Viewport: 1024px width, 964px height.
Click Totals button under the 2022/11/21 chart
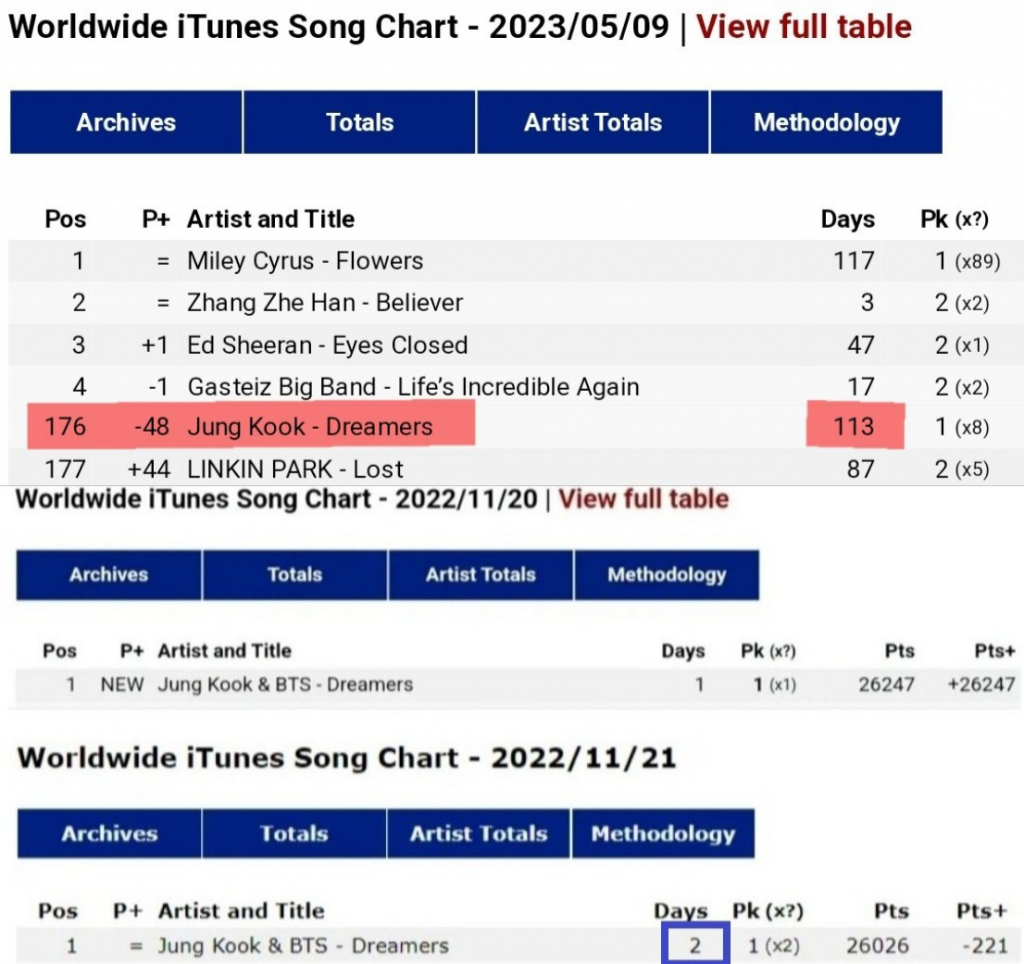[x=294, y=834]
